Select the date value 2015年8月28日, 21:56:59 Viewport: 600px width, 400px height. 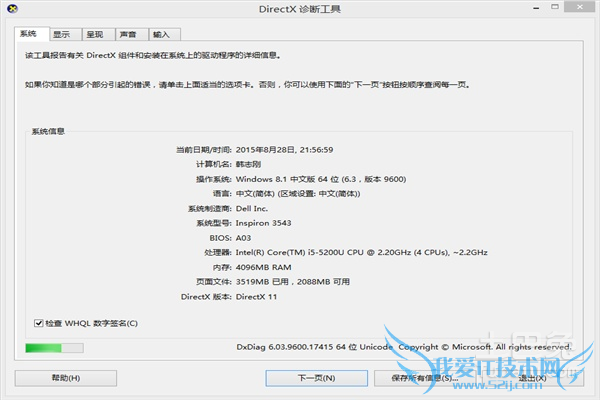(x=284, y=150)
